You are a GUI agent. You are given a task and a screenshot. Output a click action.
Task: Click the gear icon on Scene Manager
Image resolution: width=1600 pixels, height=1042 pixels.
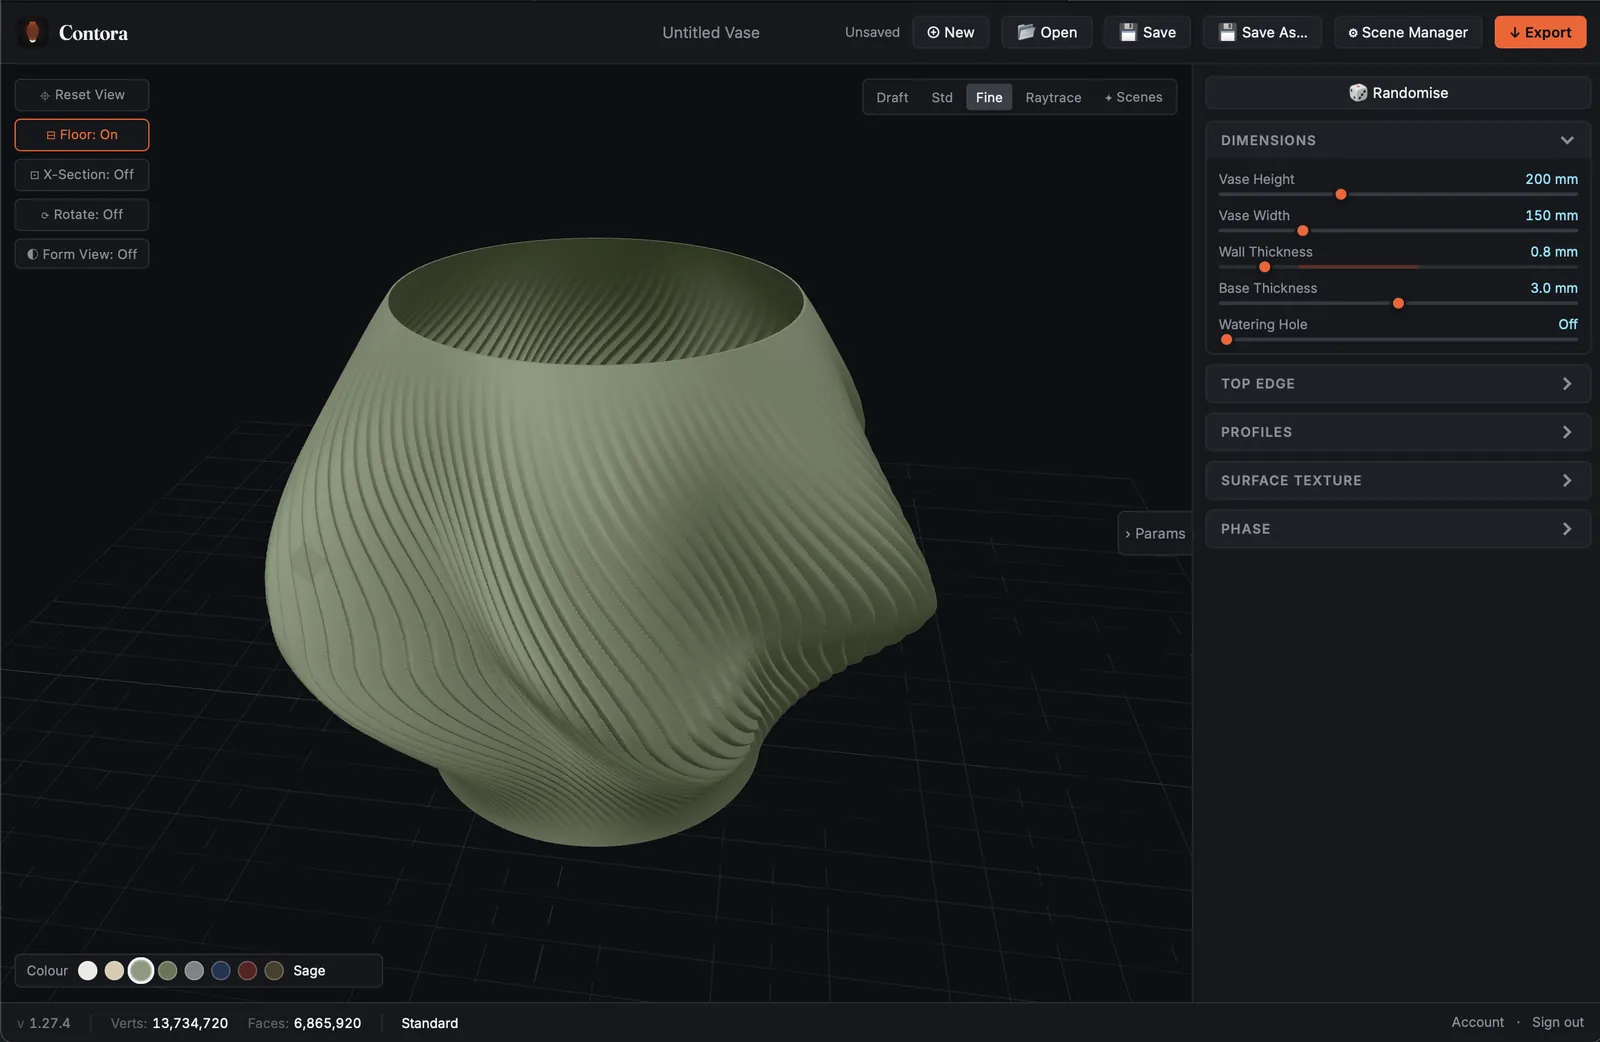point(1353,33)
